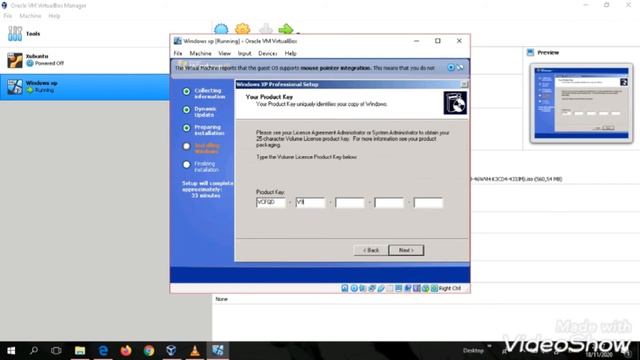Click the shared folders status icon

[x=390, y=288]
